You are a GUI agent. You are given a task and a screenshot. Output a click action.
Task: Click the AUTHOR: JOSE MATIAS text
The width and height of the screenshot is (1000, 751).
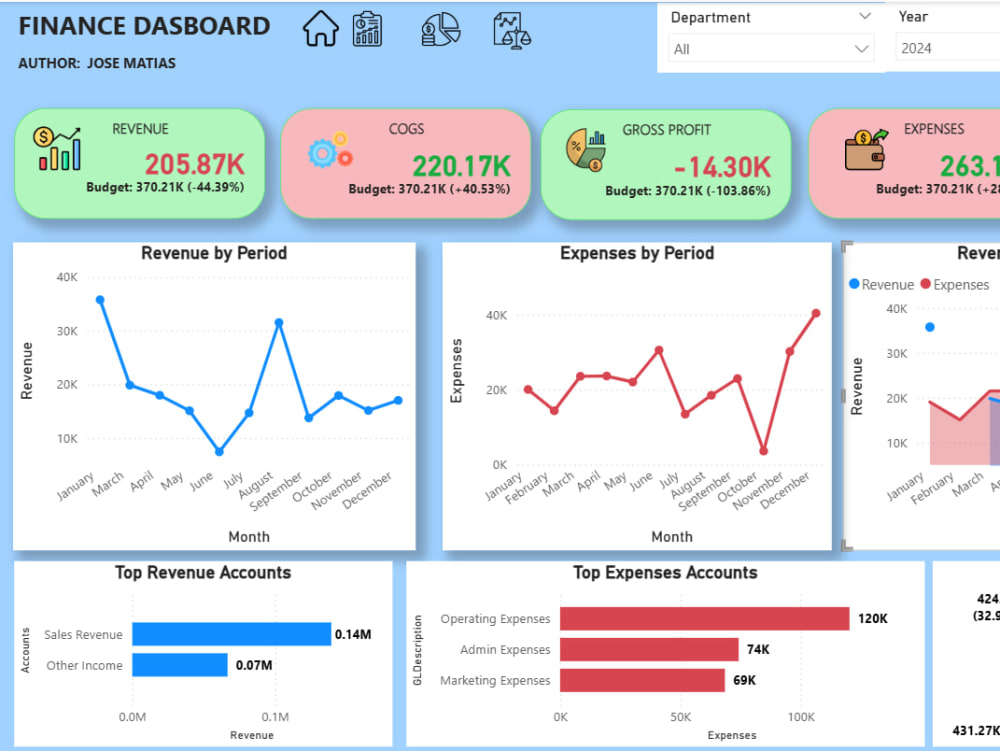coord(97,63)
